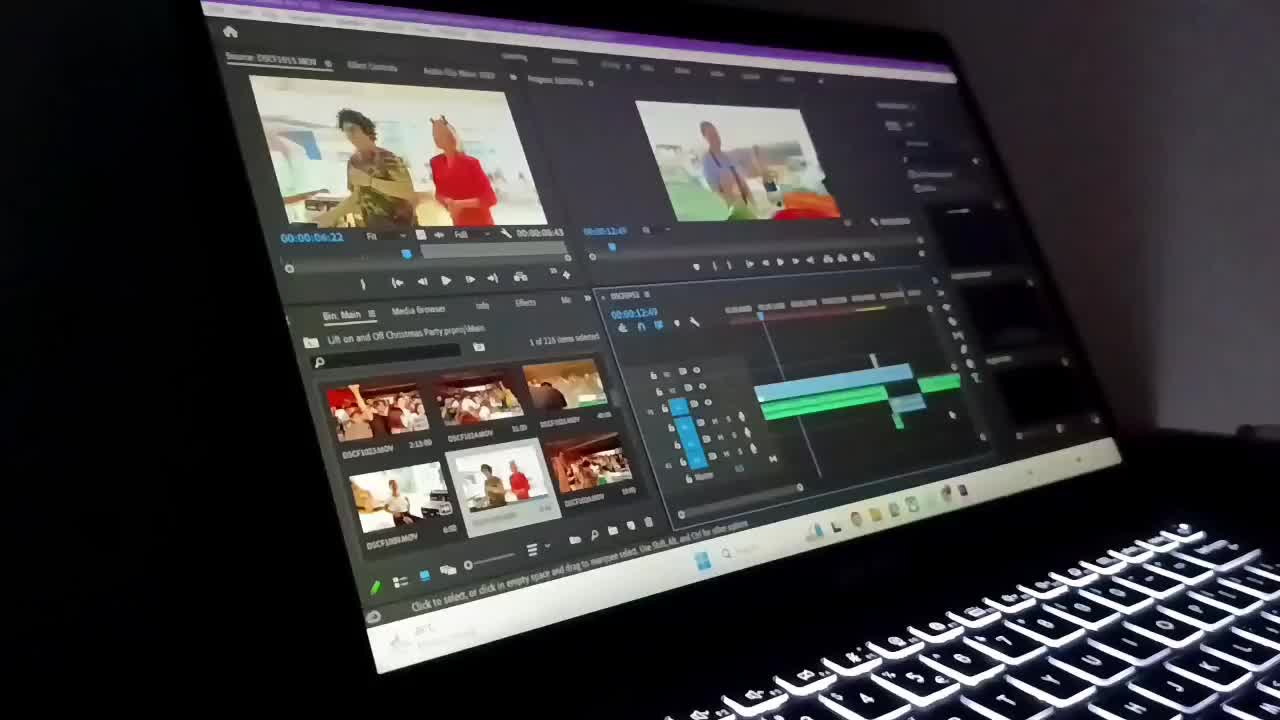Open the Source monitor wrench settings
The width and height of the screenshot is (1280, 720).
click(507, 233)
